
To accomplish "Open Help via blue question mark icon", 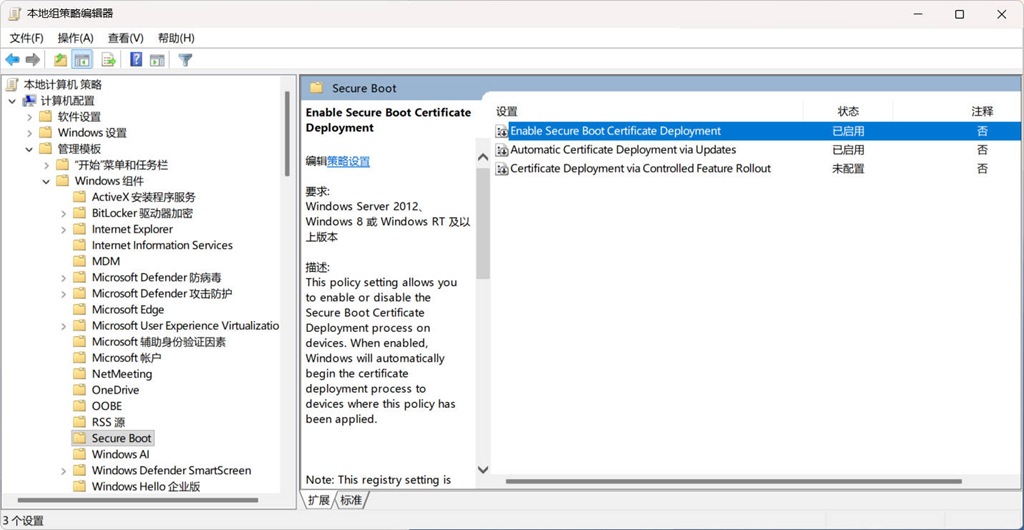I will coord(136,60).
